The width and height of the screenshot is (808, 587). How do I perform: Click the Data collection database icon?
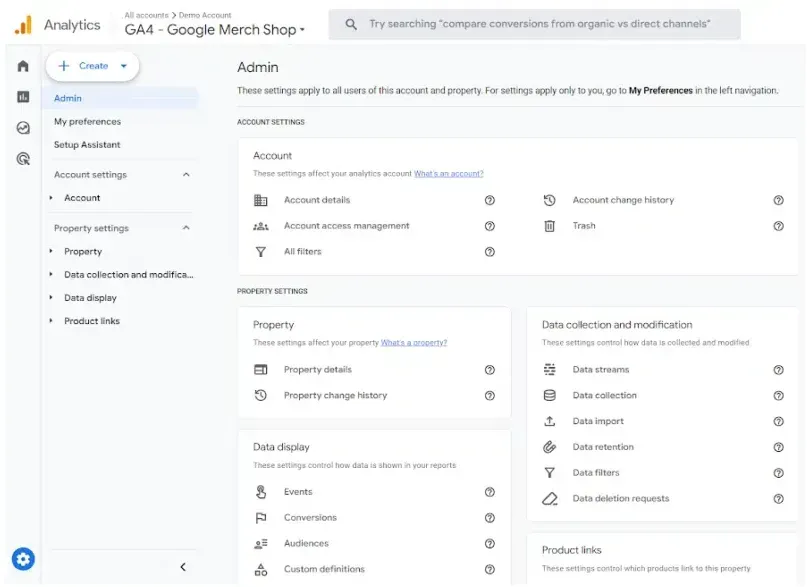pyautogui.click(x=549, y=395)
